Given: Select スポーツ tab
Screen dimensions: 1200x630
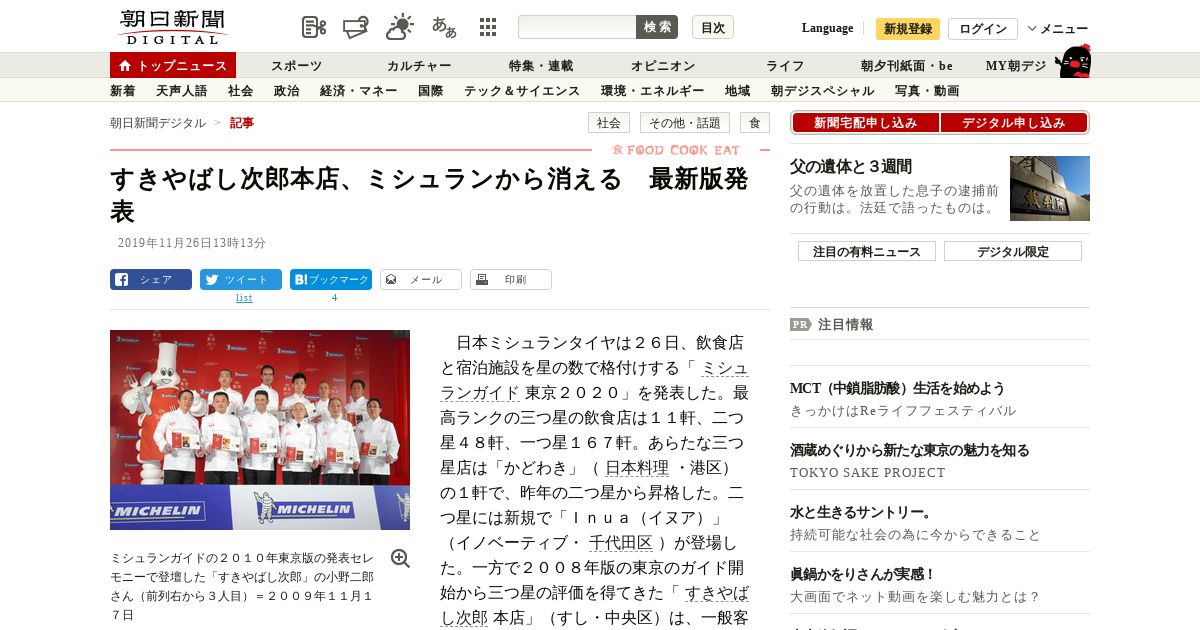Looking at the screenshot, I should coord(296,66).
